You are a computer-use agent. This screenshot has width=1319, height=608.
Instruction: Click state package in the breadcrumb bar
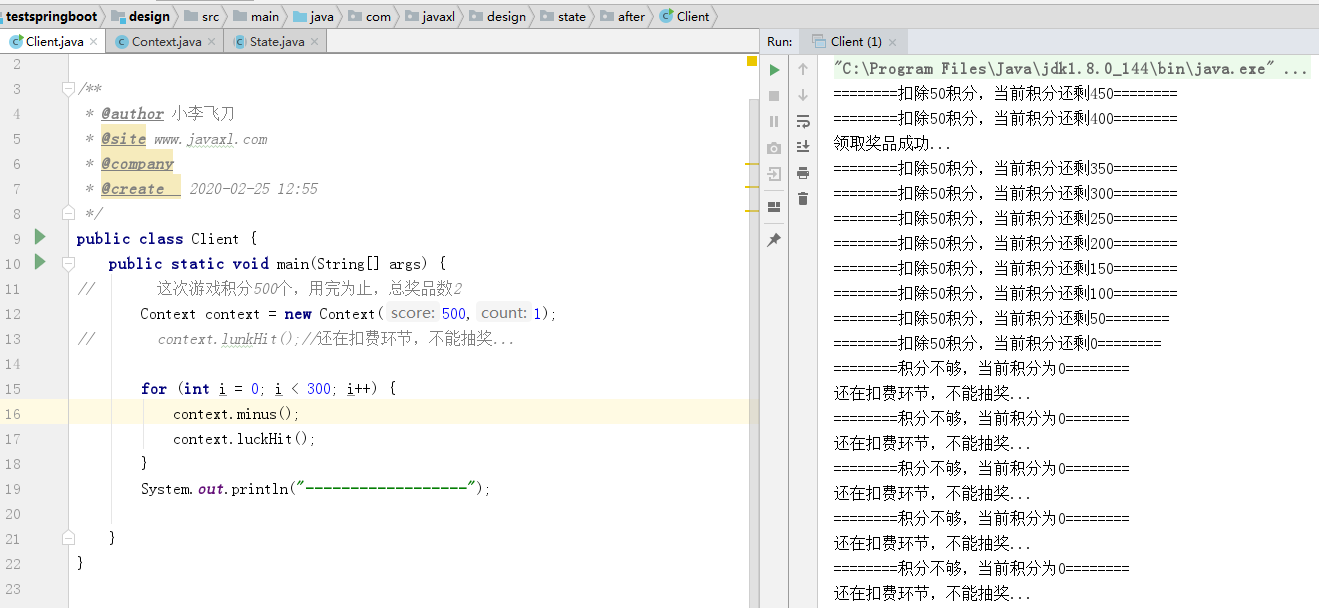(x=564, y=16)
